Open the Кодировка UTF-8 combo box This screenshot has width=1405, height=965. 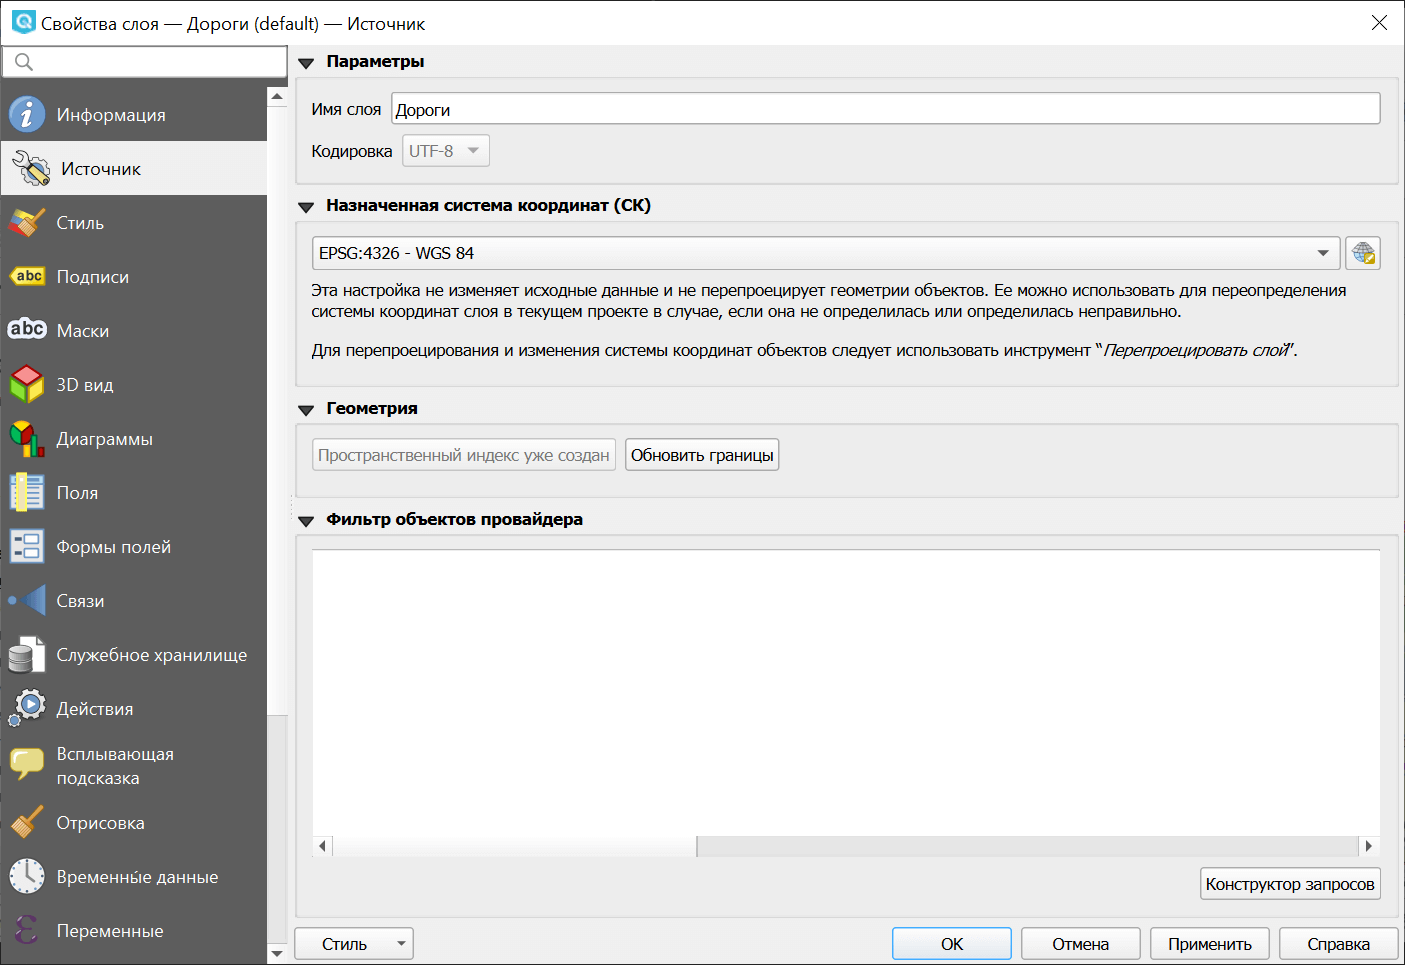444,150
